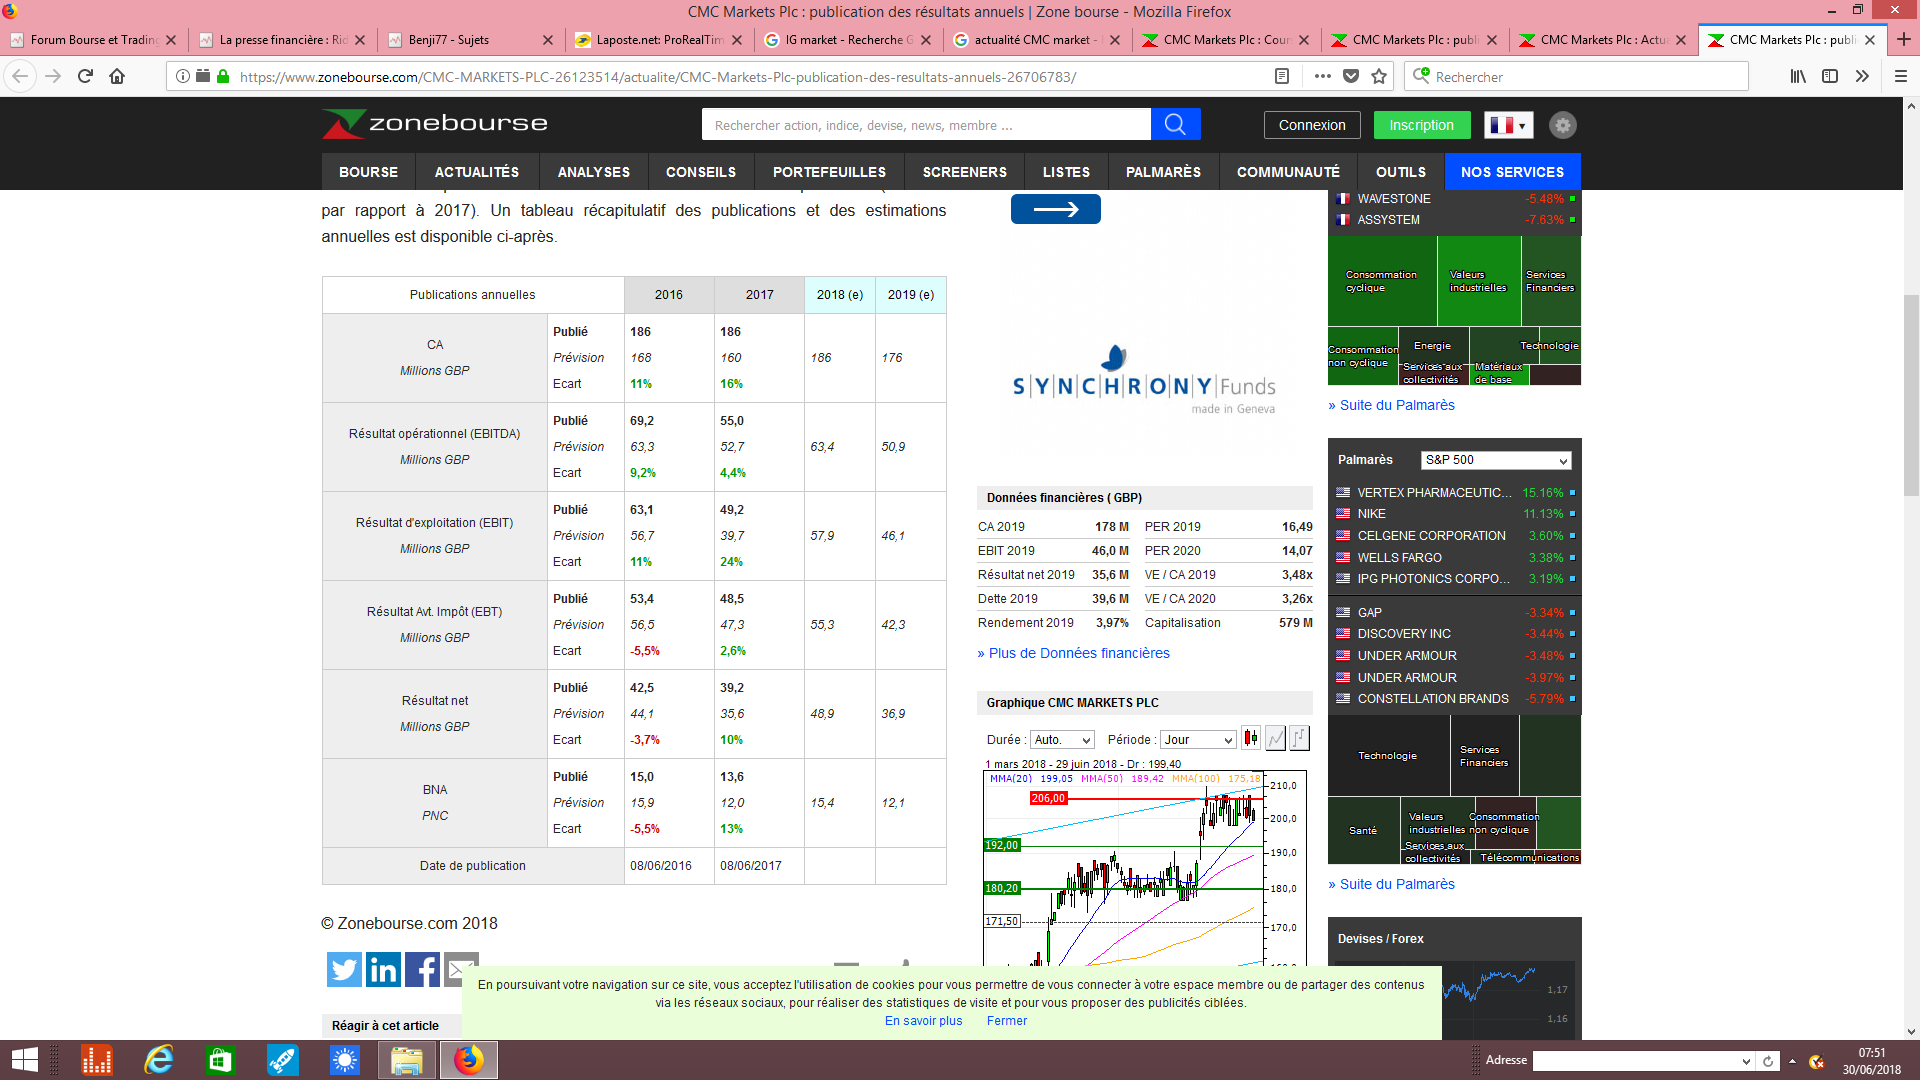Switch chart to step line display
The width and height of the screenshot is (1920, 1080).
[1299, 738]
